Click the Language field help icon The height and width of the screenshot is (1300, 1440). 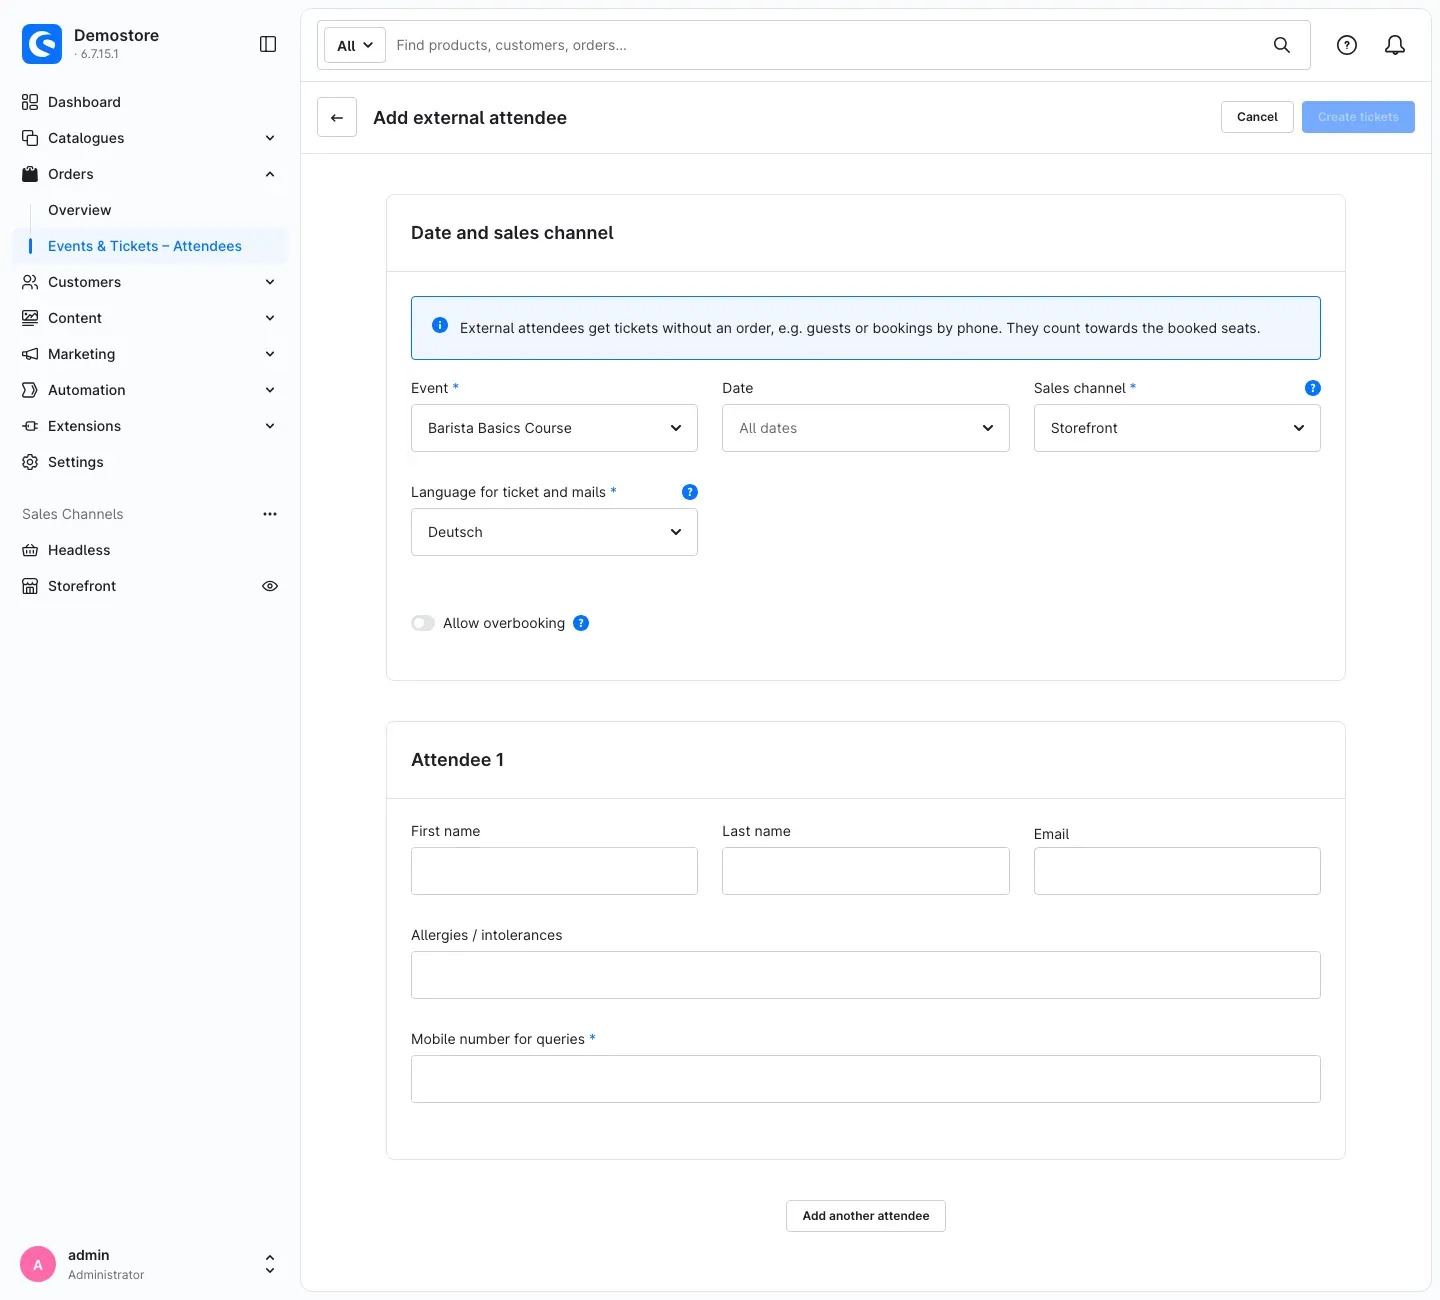[x=690, y=492]
